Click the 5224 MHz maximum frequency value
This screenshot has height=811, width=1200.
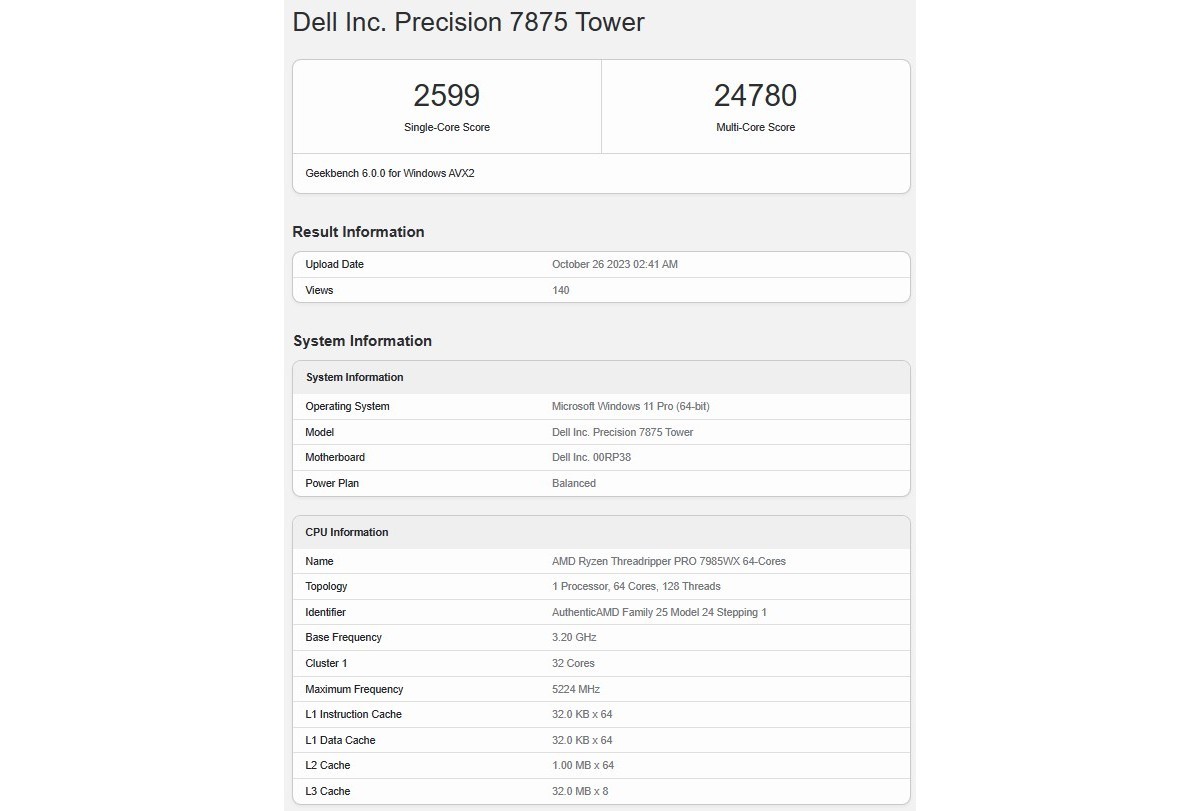[x=575, y=689]
